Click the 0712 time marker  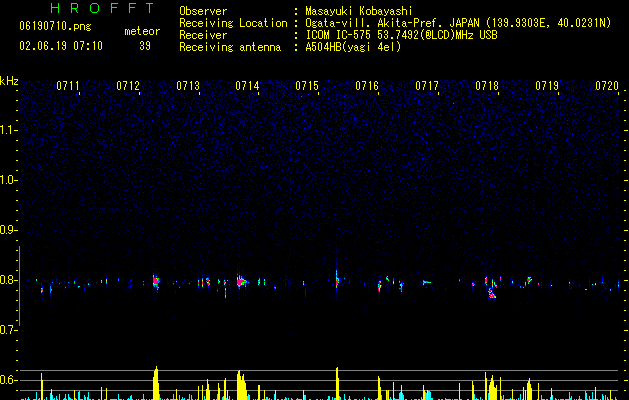[128, 85]
